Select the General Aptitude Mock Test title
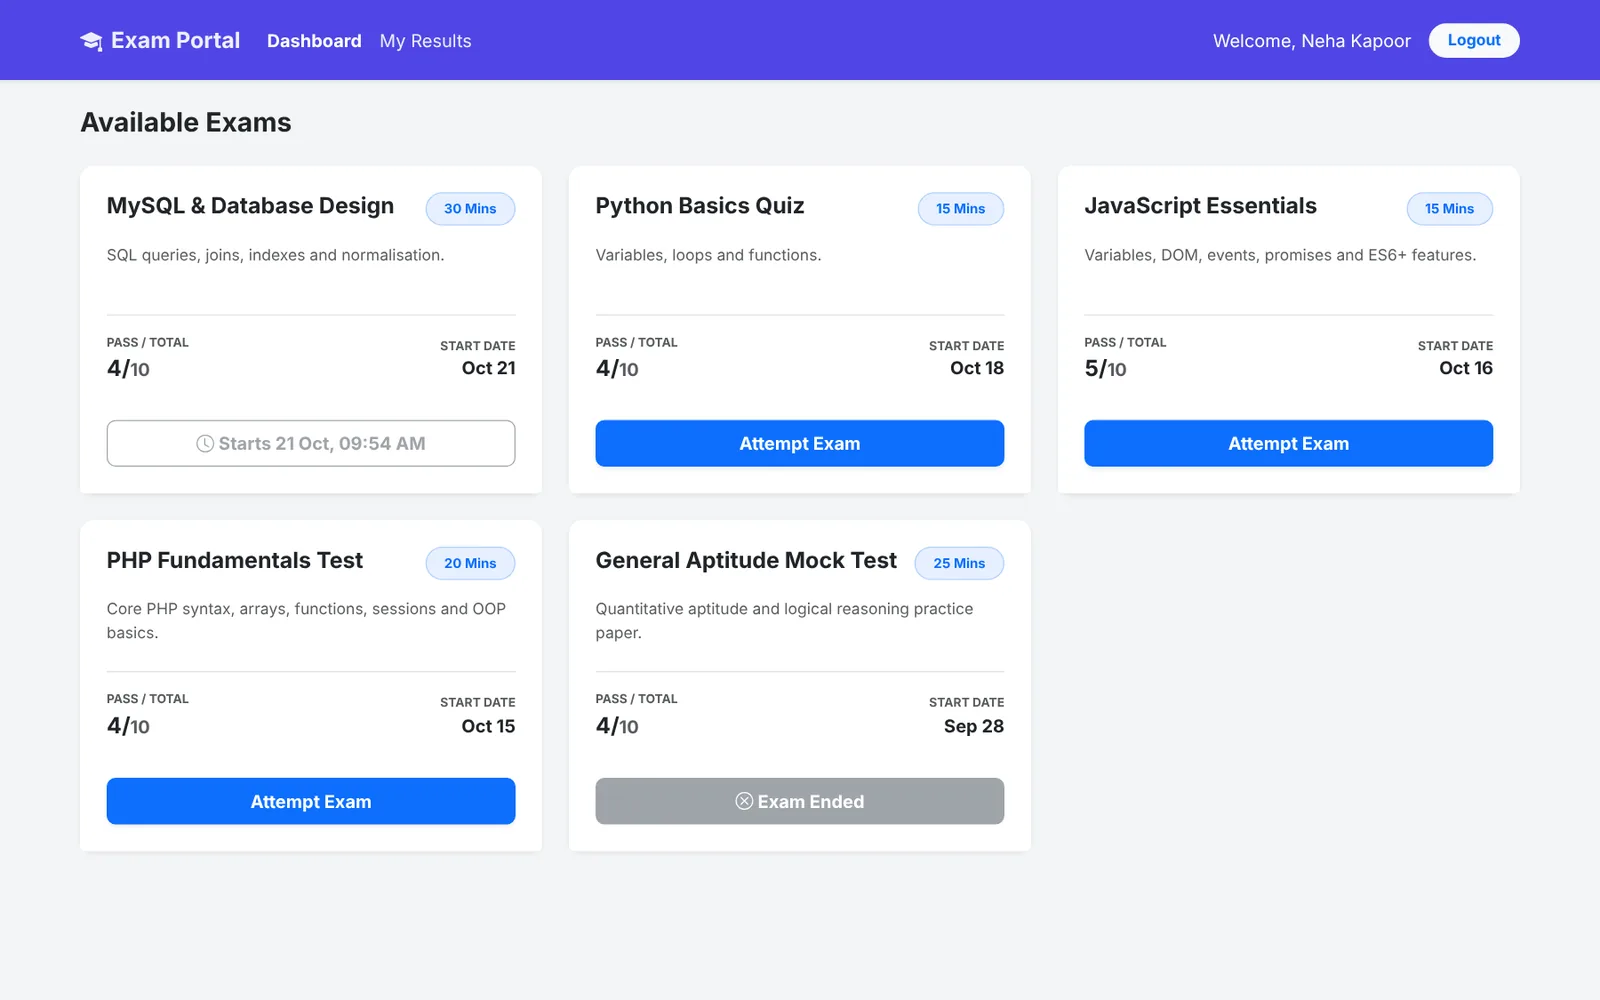This screenshot has height=1000, width=1600. point(746,560)
